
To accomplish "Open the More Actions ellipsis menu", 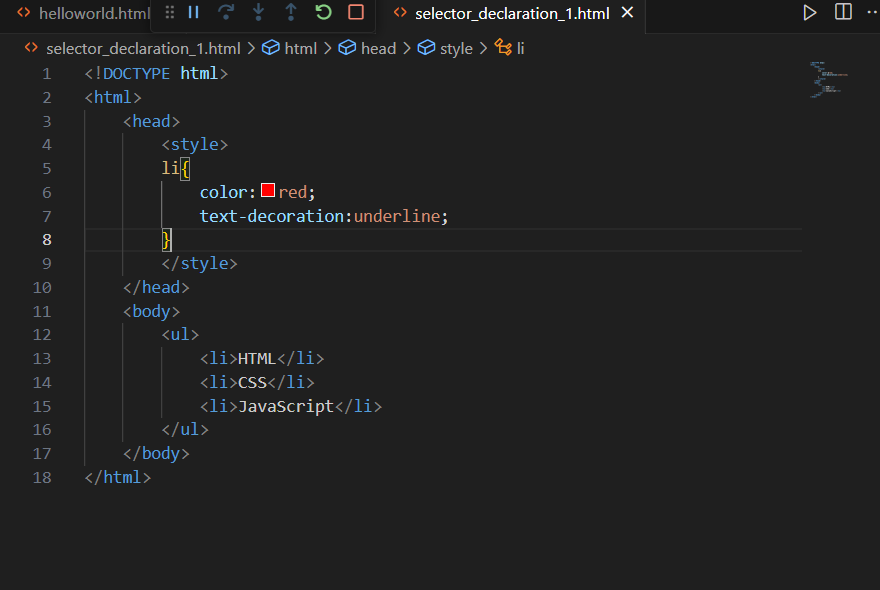I will click(x=873, y=12).
